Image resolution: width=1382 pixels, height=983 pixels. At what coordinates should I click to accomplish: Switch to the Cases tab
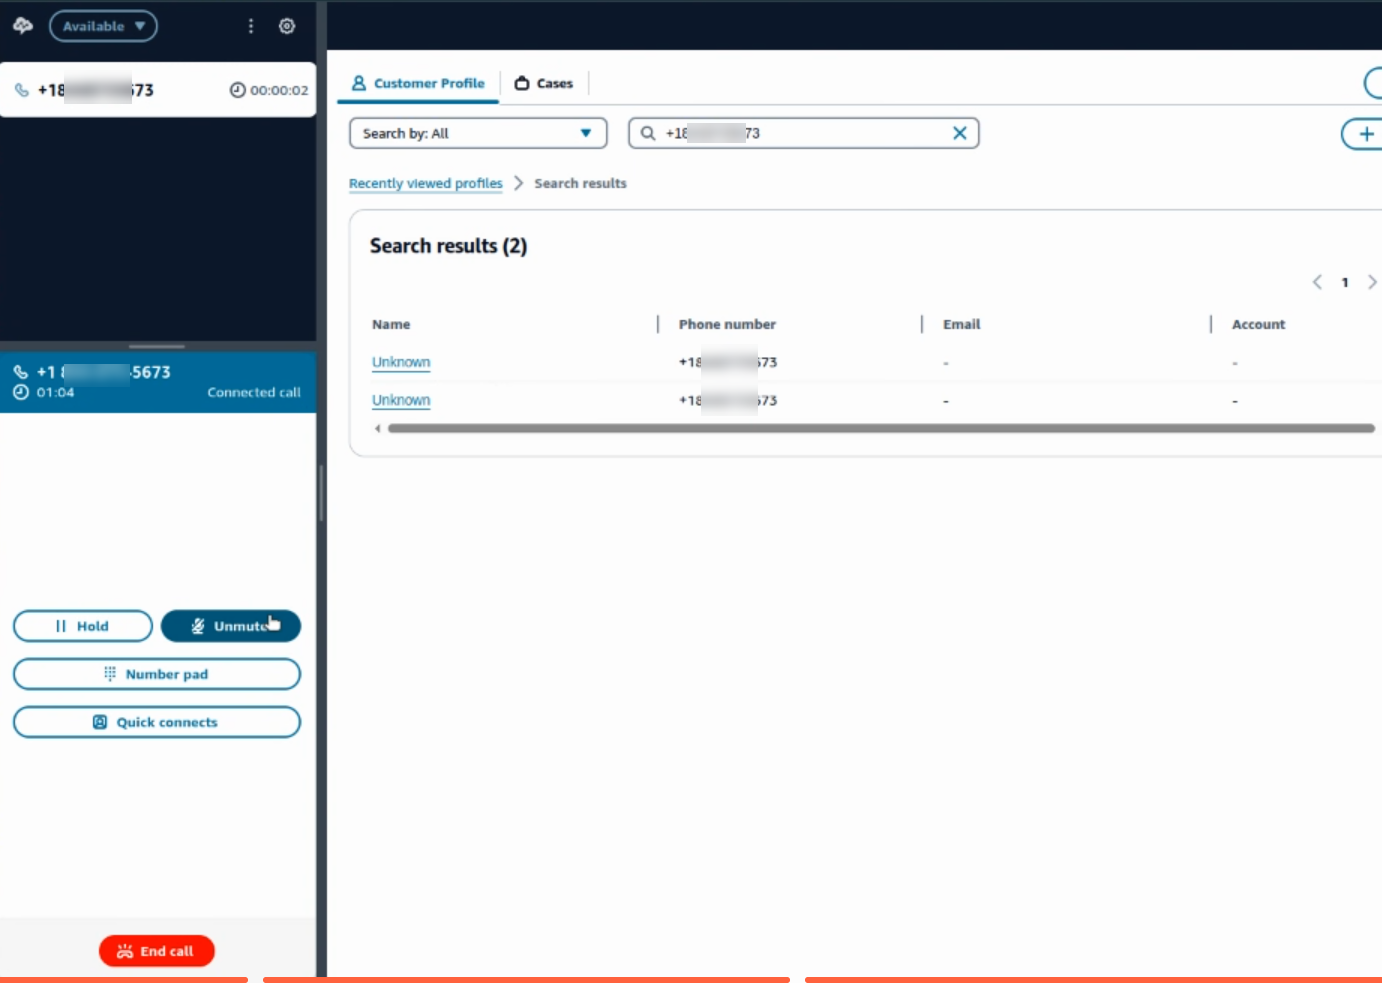(544, 83)
